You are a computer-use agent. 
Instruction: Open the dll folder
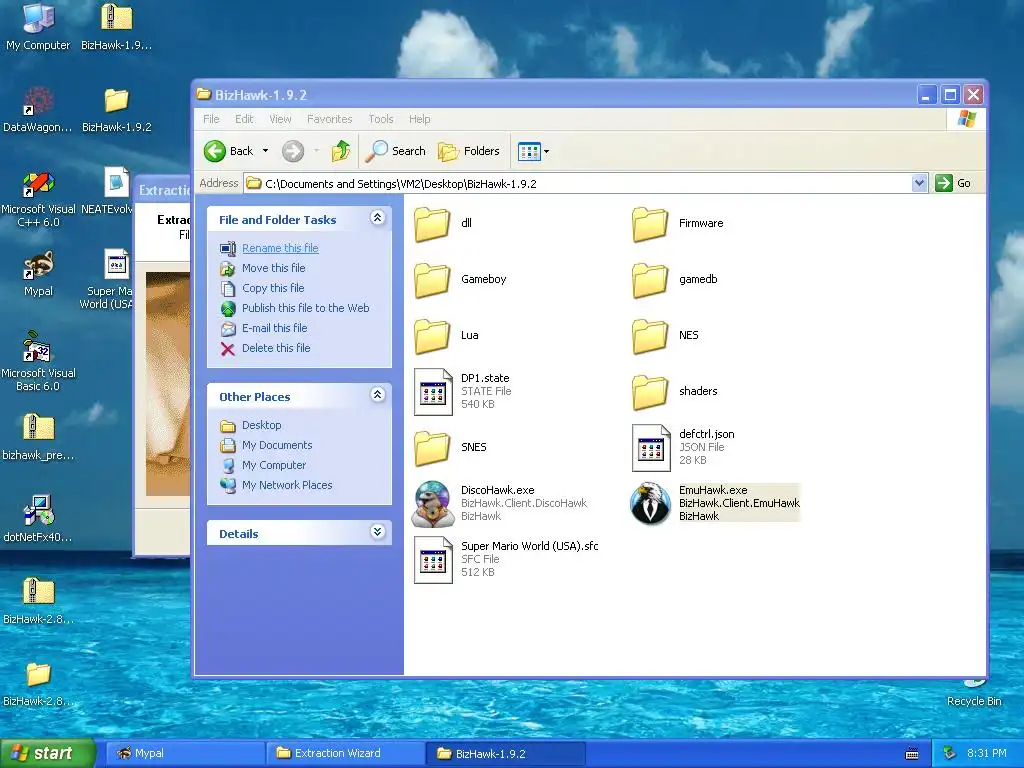click(x=432, y=224)
